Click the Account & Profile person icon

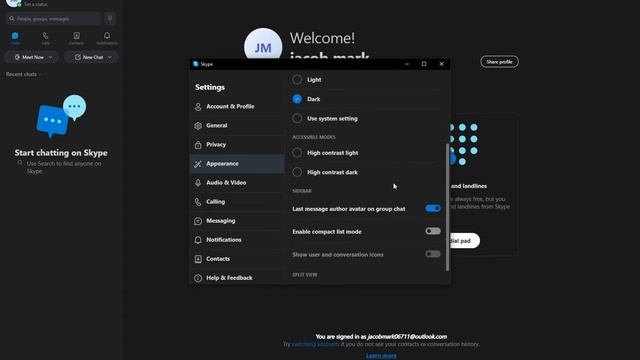(x=198, y=107)
